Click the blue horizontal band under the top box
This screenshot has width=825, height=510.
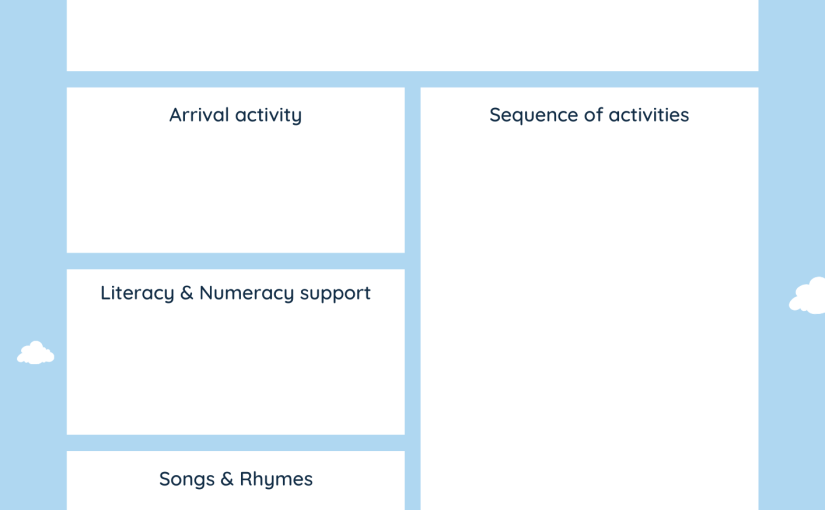(412, 79)
